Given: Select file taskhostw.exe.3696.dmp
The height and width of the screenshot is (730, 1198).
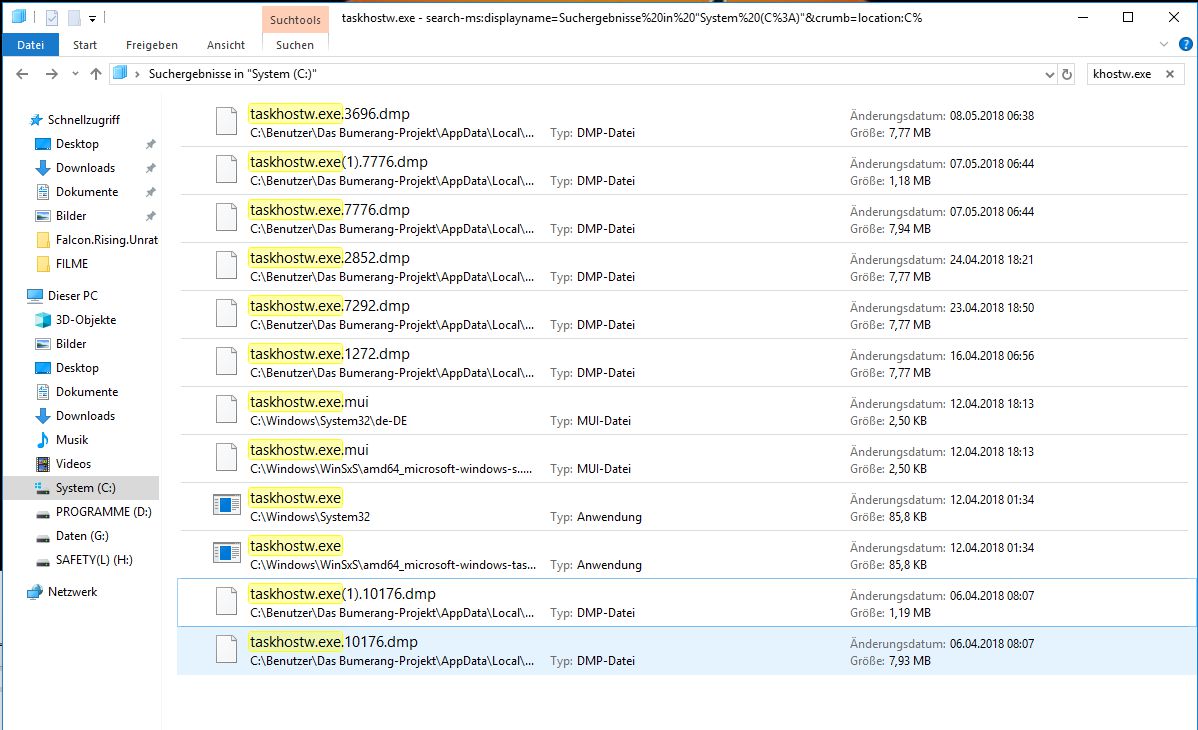Looking at the screenshot, I should [682, 123].
